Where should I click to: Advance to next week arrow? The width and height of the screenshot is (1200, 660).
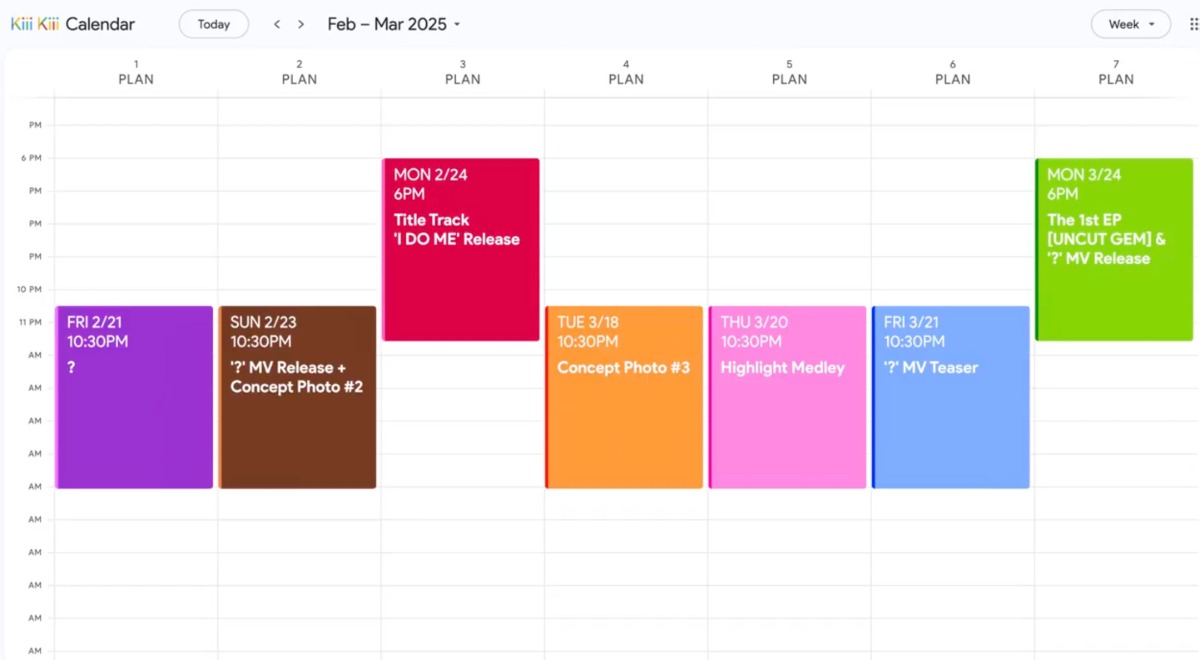(x=301, y=24)
